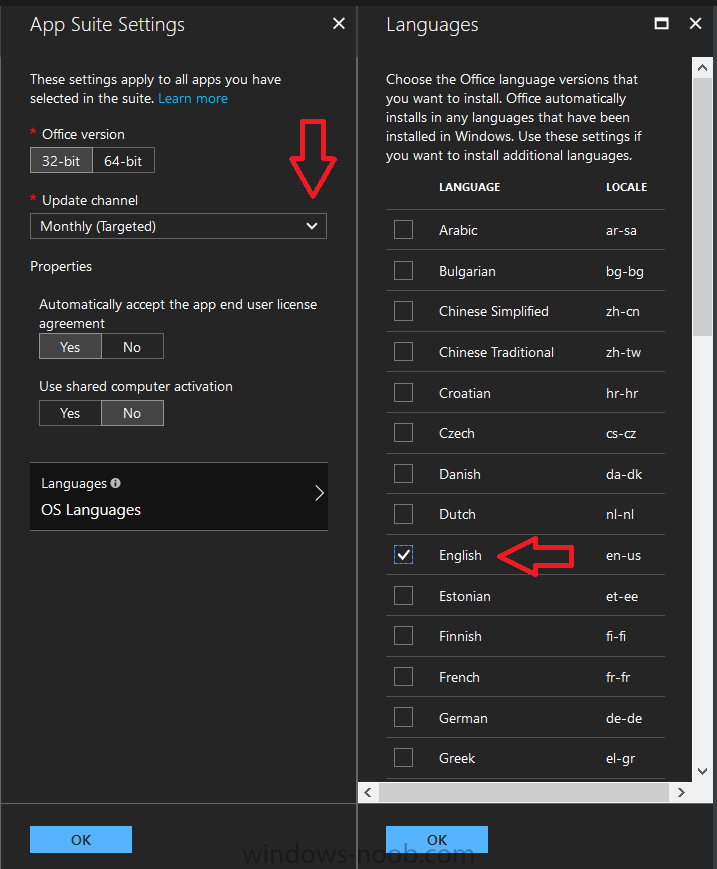Image resolution: width=717 pixels, height=869 pixels.
Task: Check the French language checkbox
Action: click(403, 677)
